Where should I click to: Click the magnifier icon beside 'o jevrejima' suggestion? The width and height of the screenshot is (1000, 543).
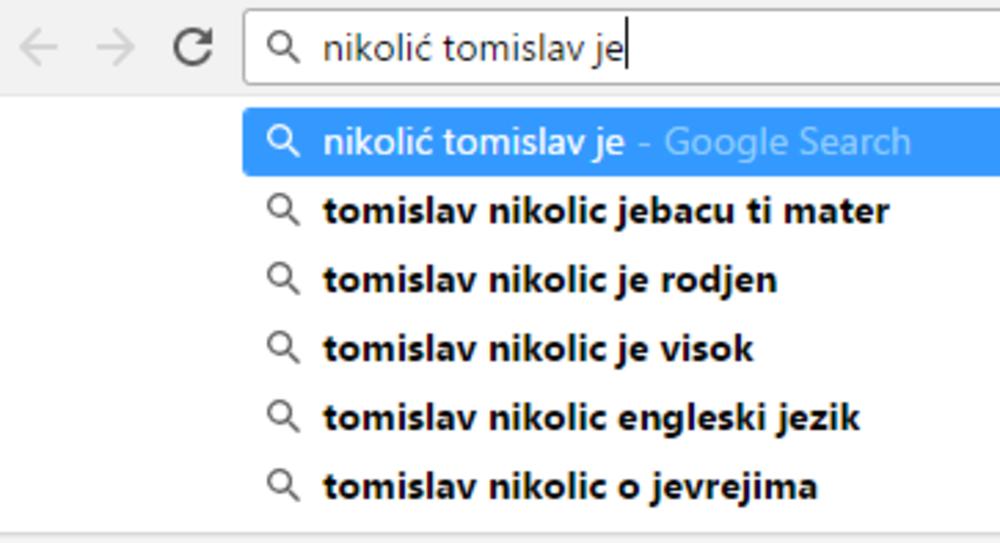coord(284,486)
